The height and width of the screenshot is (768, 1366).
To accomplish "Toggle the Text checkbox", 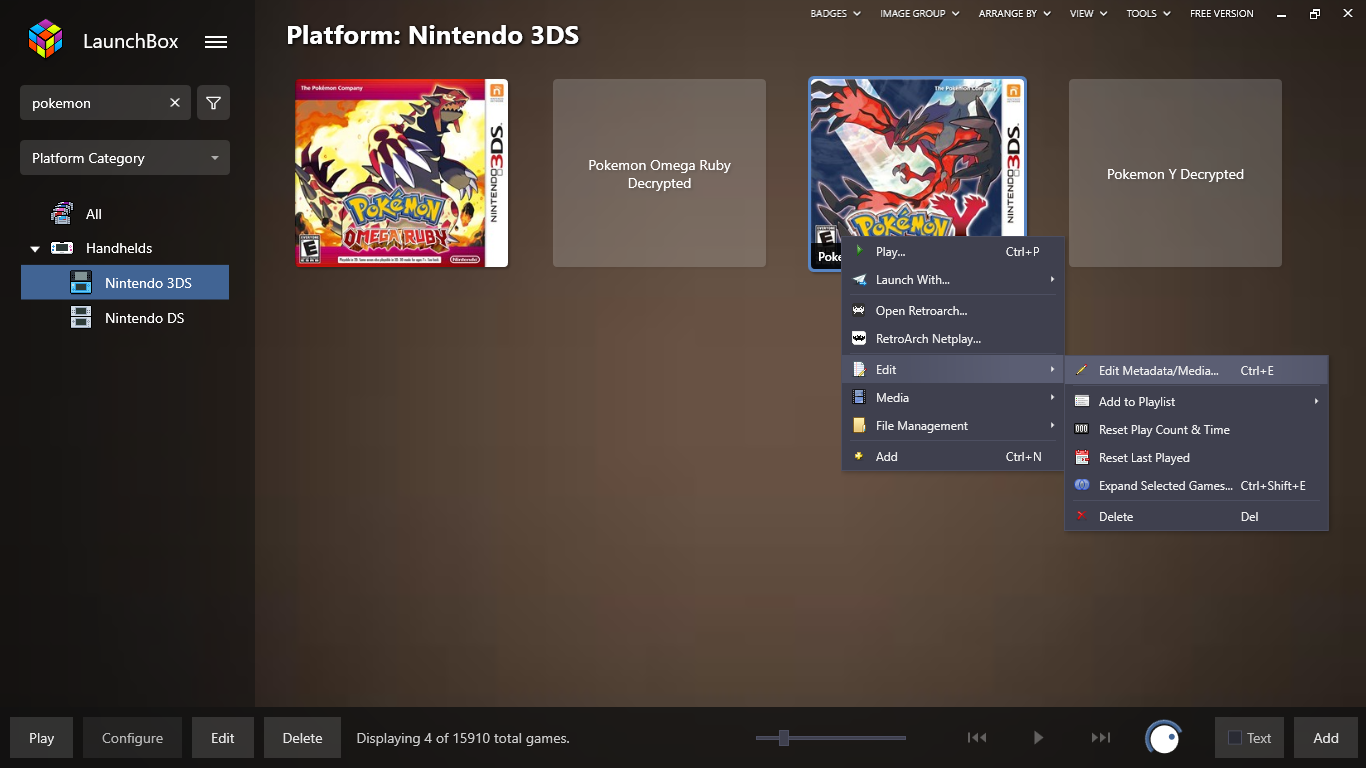I will pos(1235,738).
